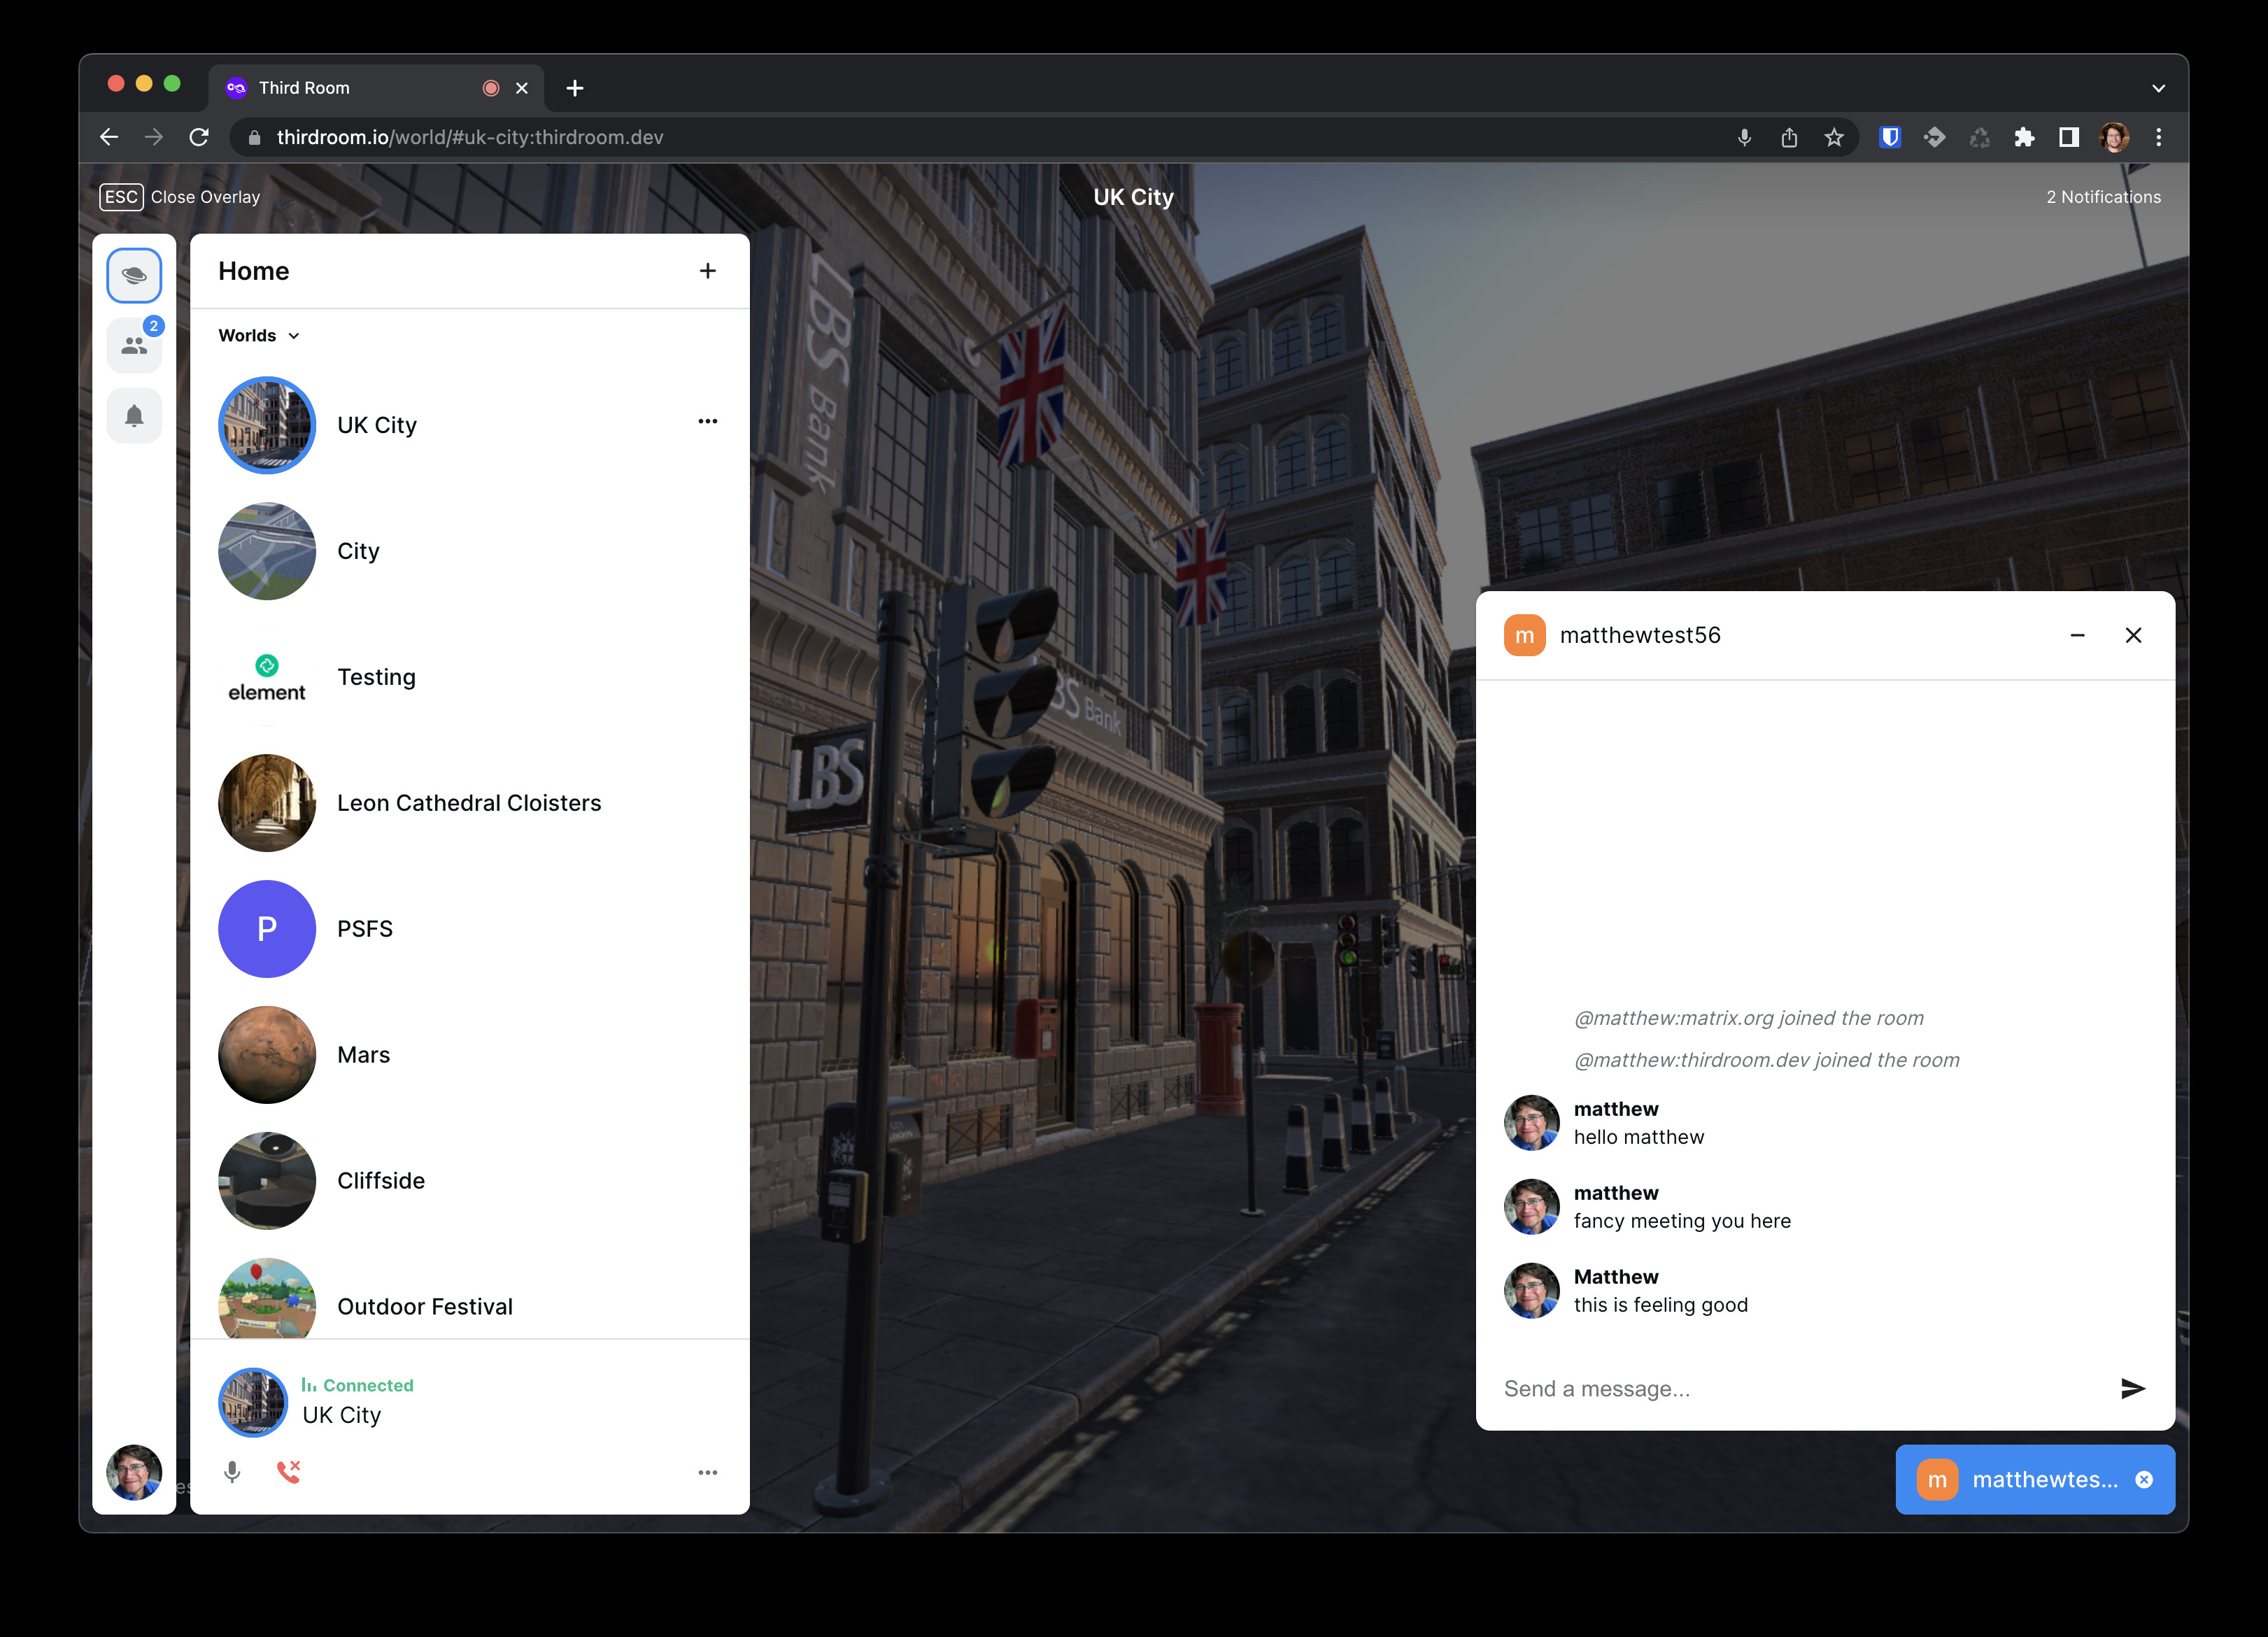This screenshot has width=2268, height=1637.
Task: Send the message with arrow icon
Action: [2132, 1388]
